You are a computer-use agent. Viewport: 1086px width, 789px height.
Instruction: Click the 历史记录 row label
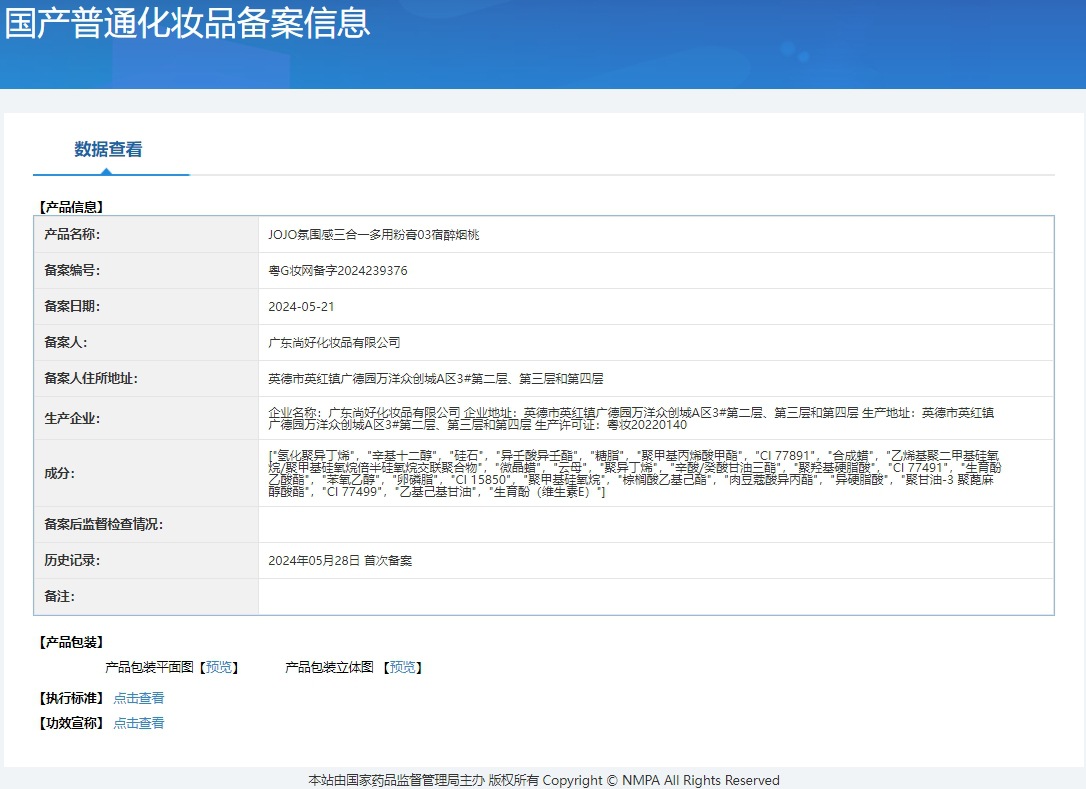[x=72, y=560]
